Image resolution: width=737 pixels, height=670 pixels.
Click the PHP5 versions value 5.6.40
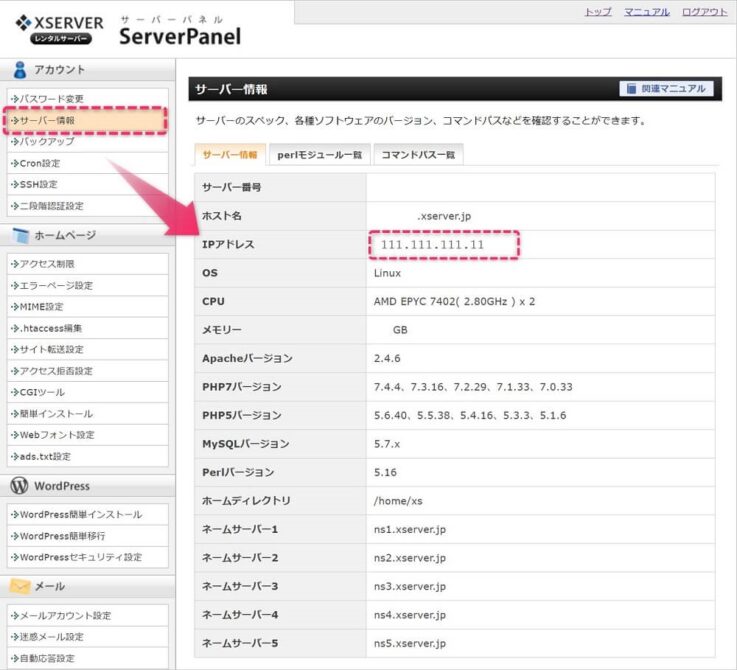pyautogui.click(x=470, y=416)
